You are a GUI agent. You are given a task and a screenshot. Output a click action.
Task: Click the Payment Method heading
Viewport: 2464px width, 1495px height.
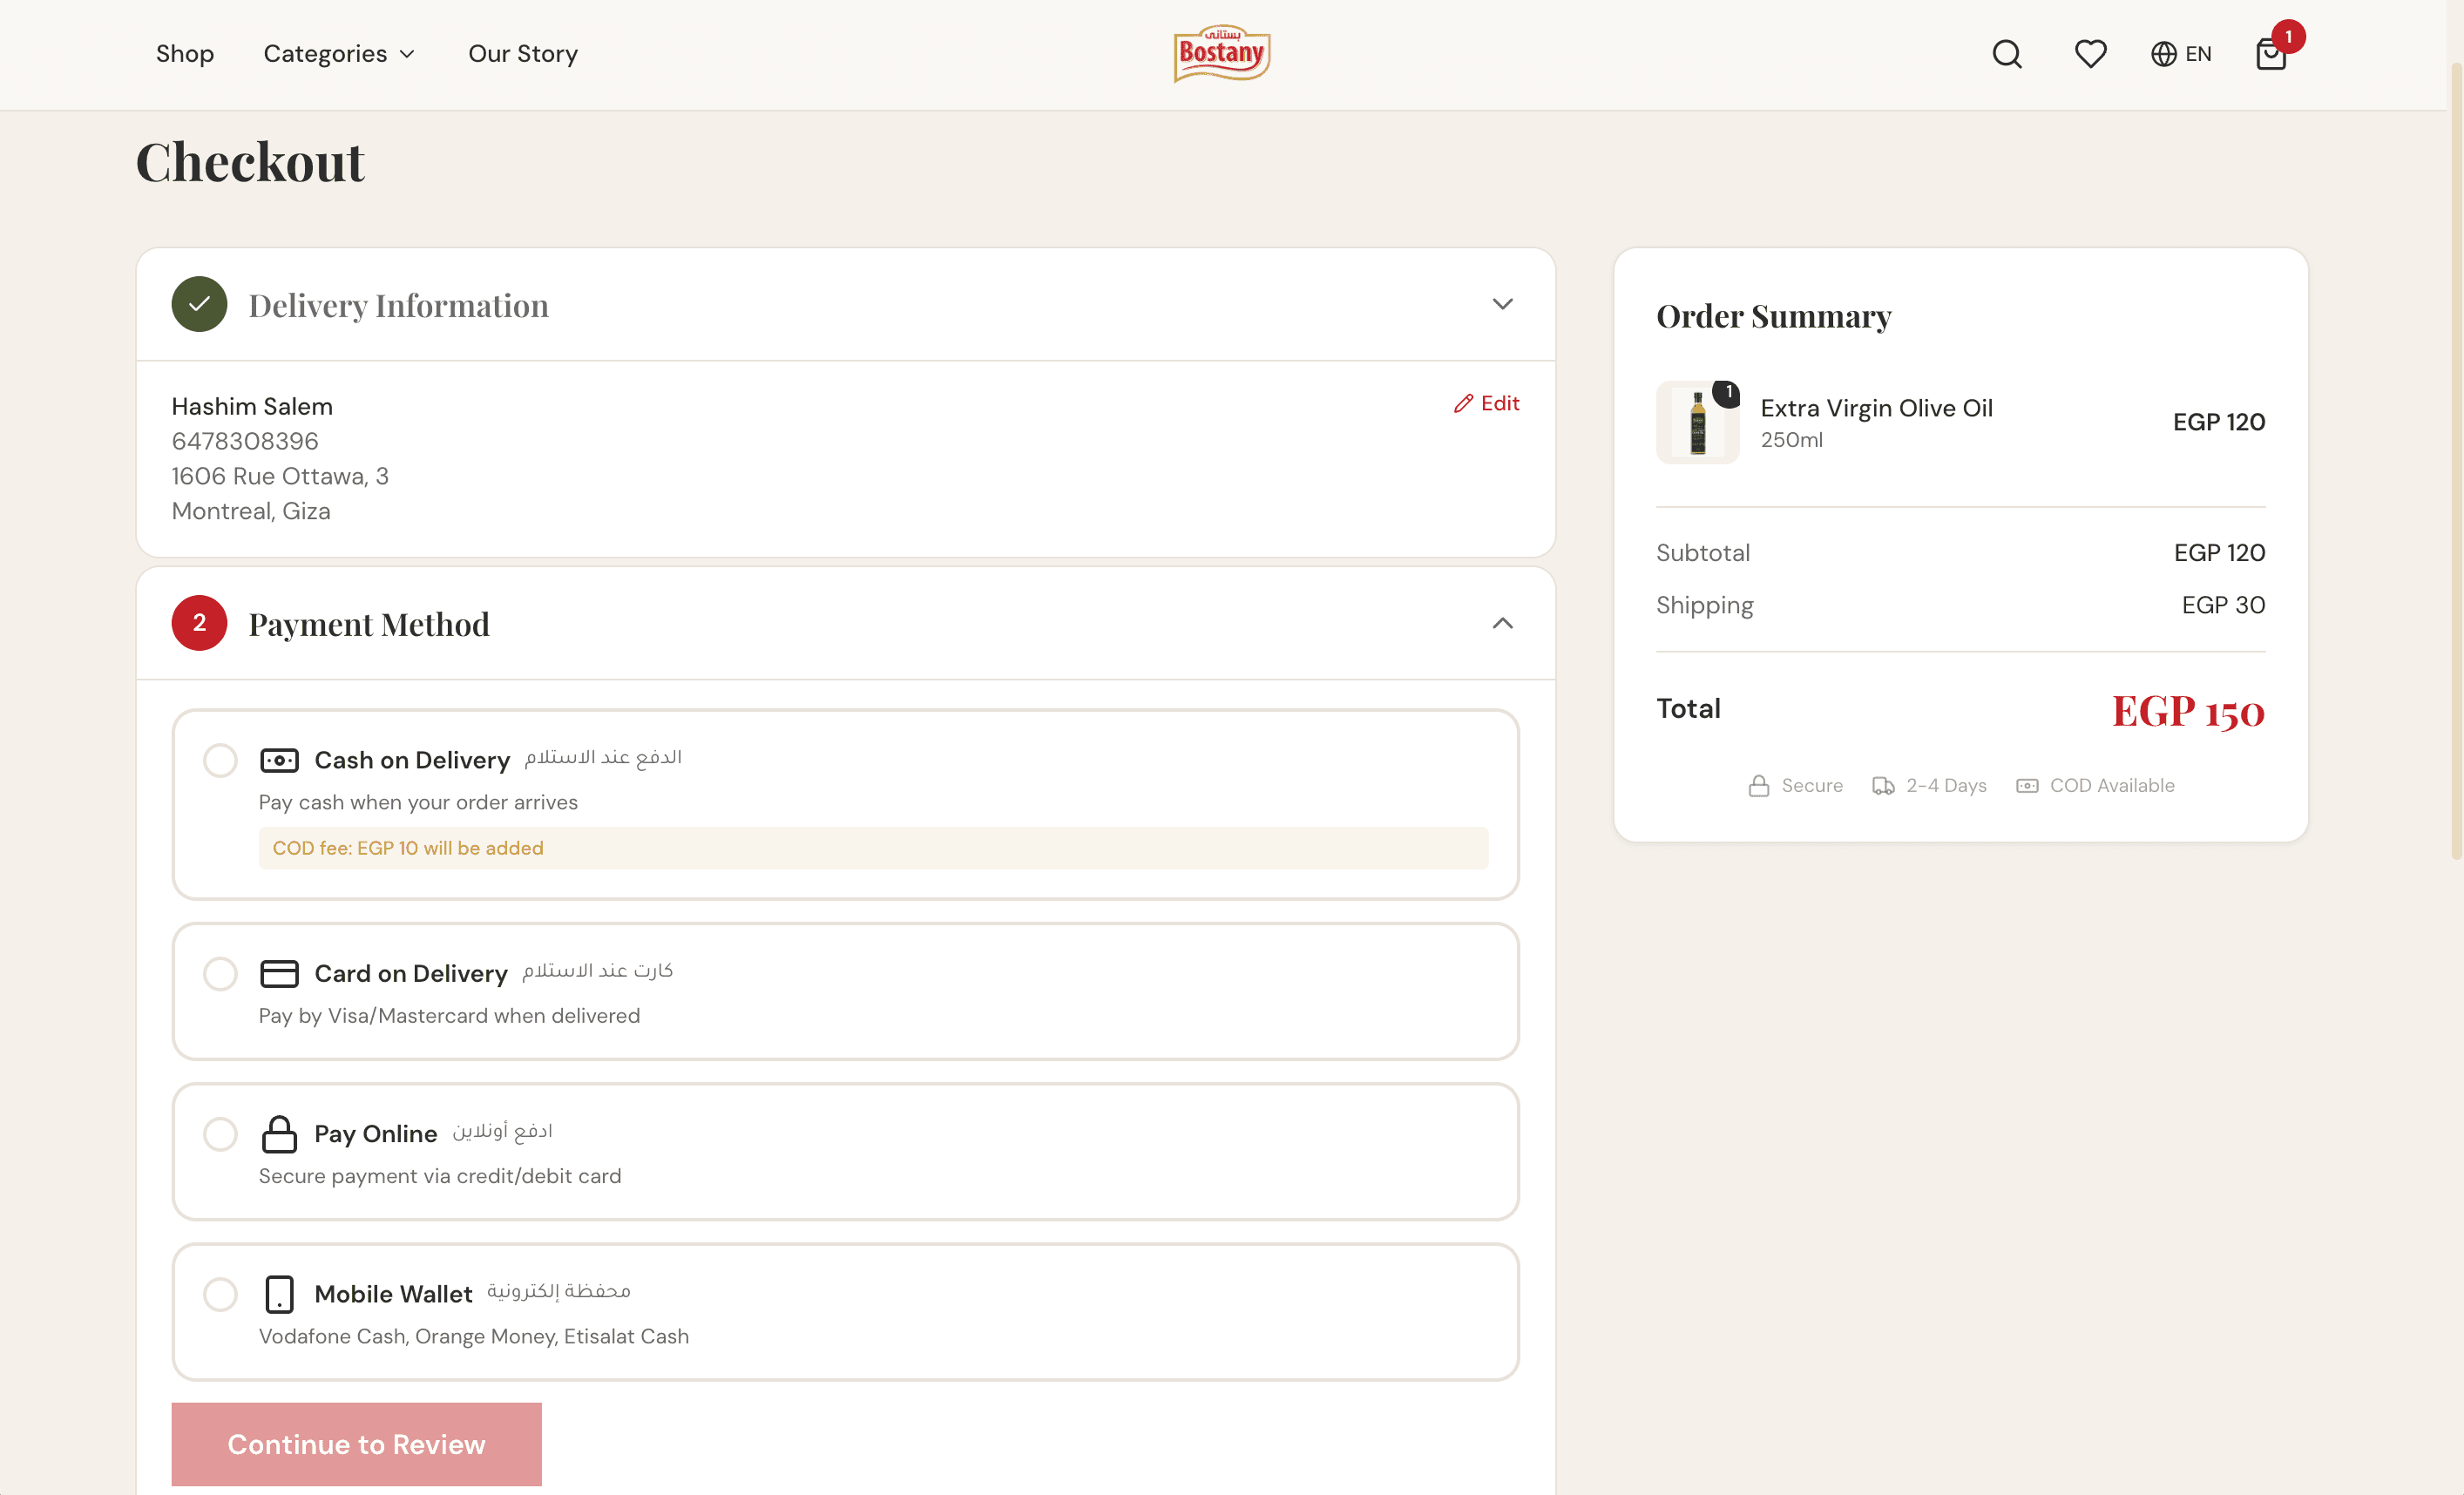coord(369,624)
